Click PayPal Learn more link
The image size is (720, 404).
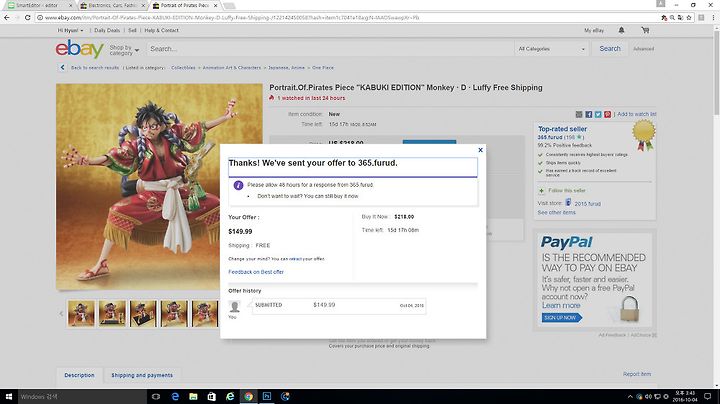click(561, 305)
